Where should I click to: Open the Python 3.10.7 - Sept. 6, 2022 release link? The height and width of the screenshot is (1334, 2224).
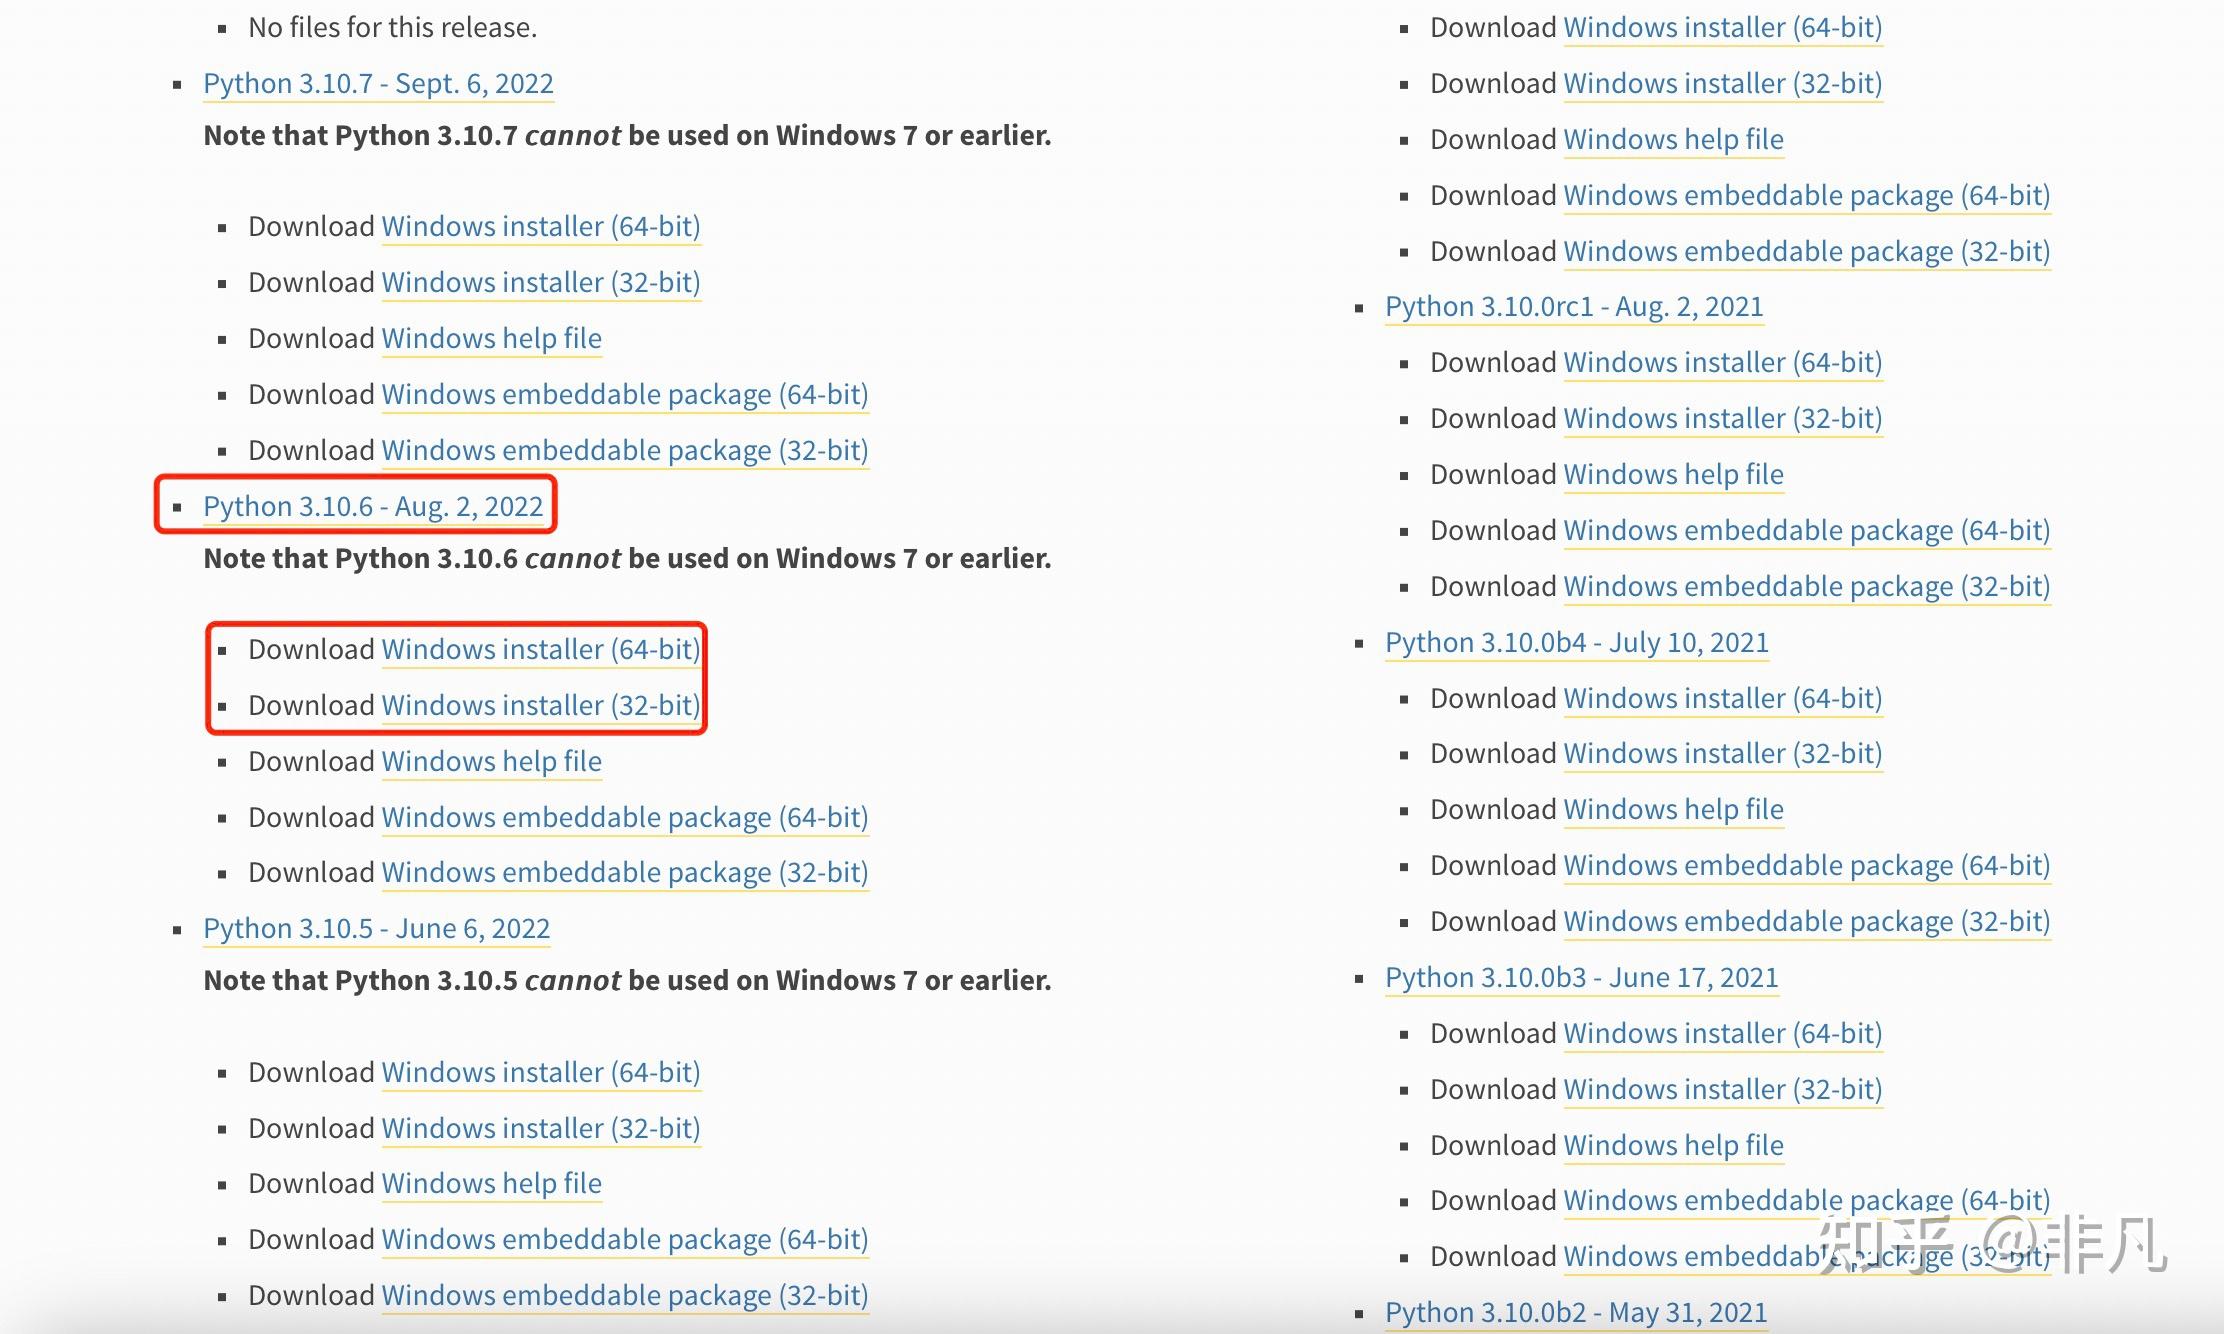(378, 84)
